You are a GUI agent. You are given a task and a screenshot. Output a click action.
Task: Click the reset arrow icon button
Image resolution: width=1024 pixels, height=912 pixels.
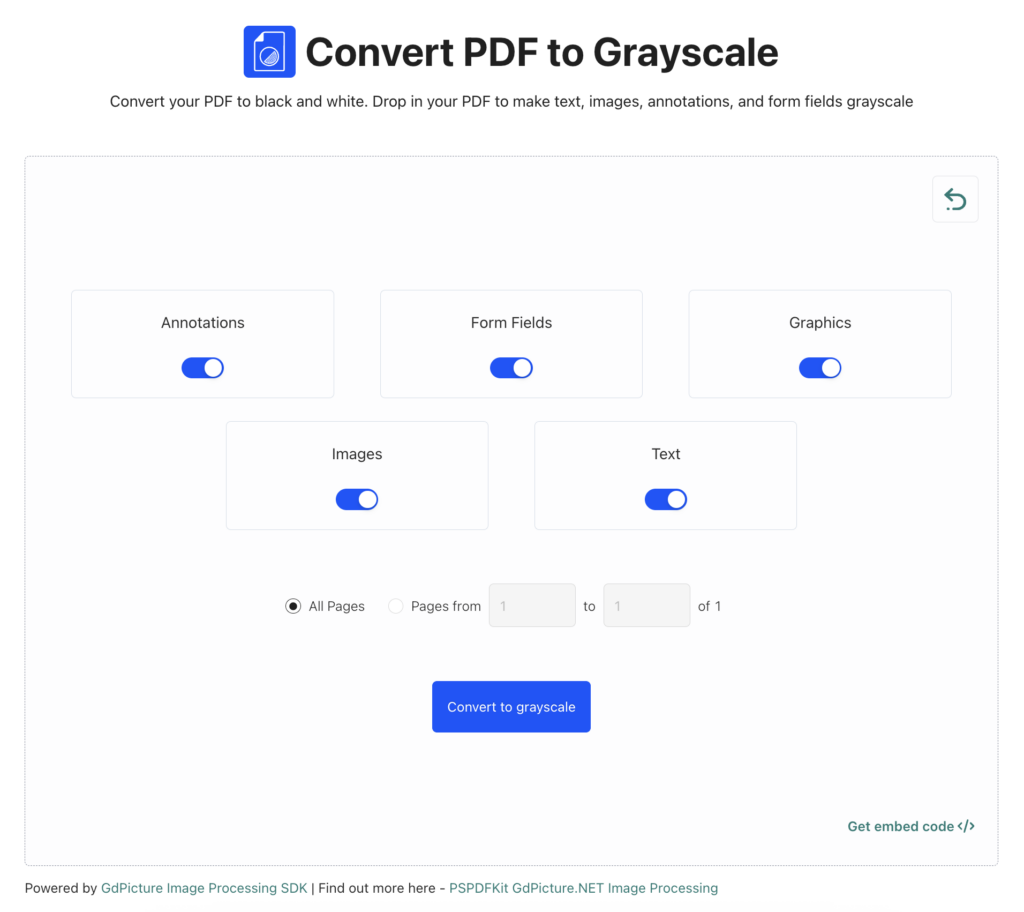(x=955, y=200)
